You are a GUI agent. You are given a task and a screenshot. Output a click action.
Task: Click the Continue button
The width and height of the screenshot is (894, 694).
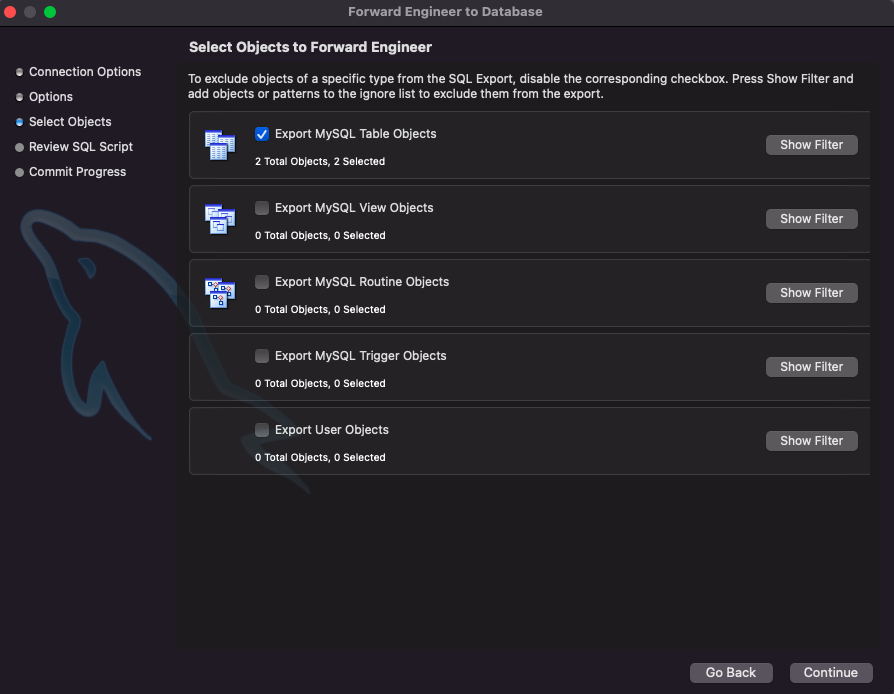[x=831, y=673]
